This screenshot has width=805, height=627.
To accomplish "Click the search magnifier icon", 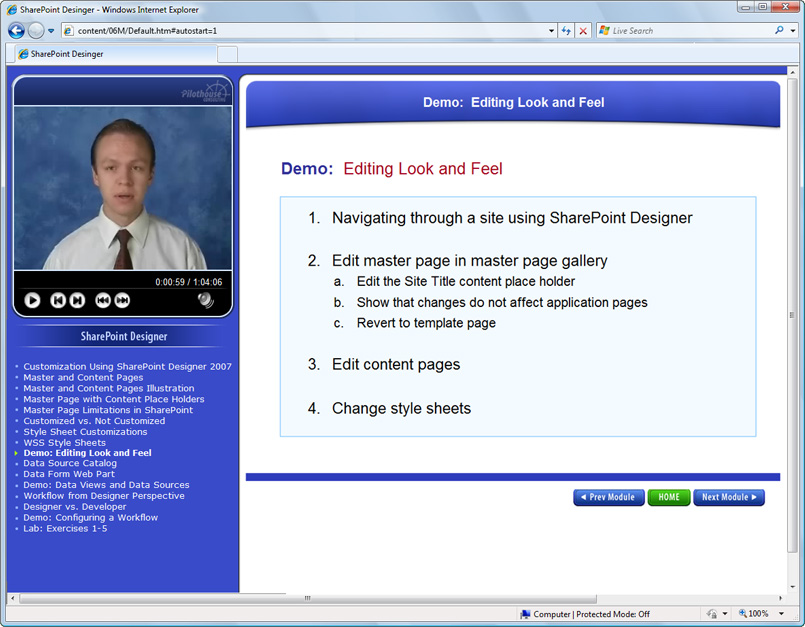I will (x=779, y=30).
